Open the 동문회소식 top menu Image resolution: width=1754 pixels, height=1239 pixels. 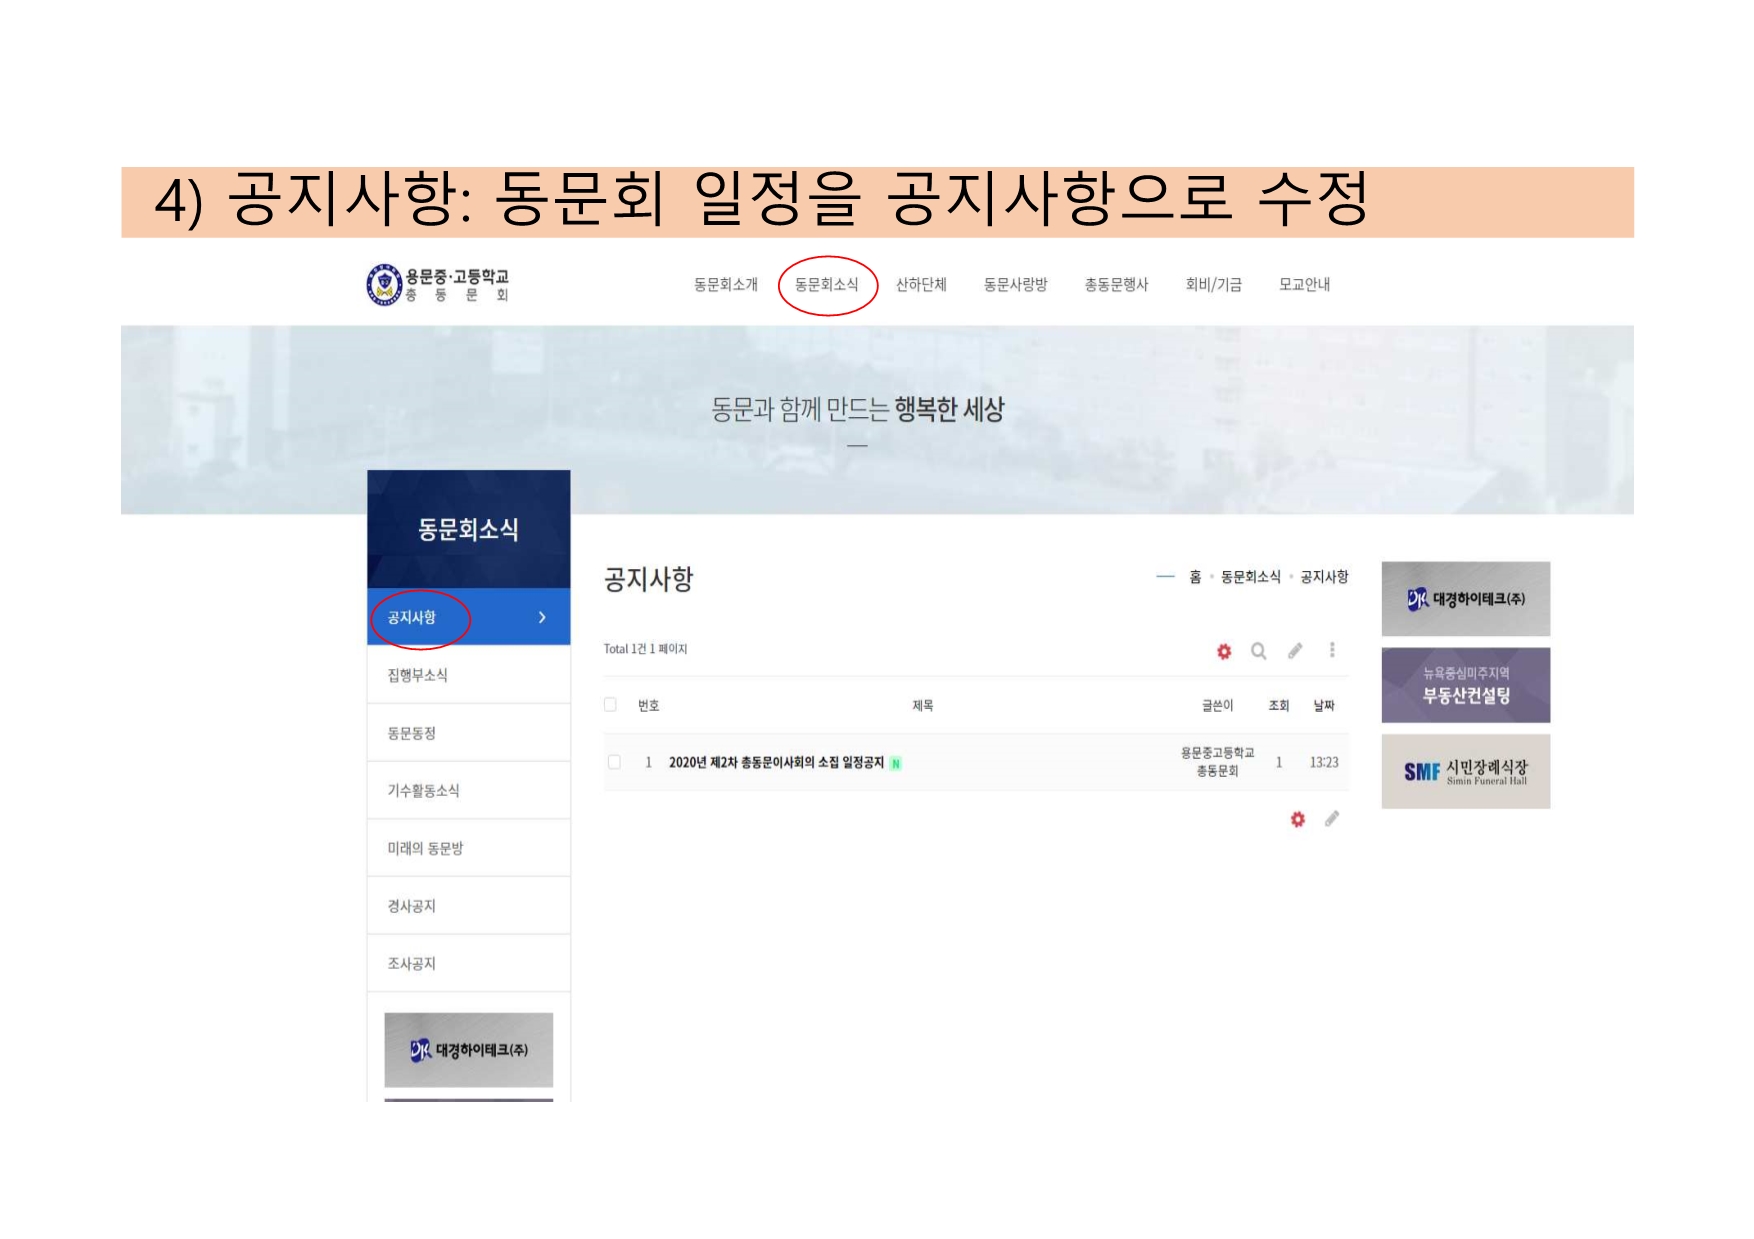827,285
